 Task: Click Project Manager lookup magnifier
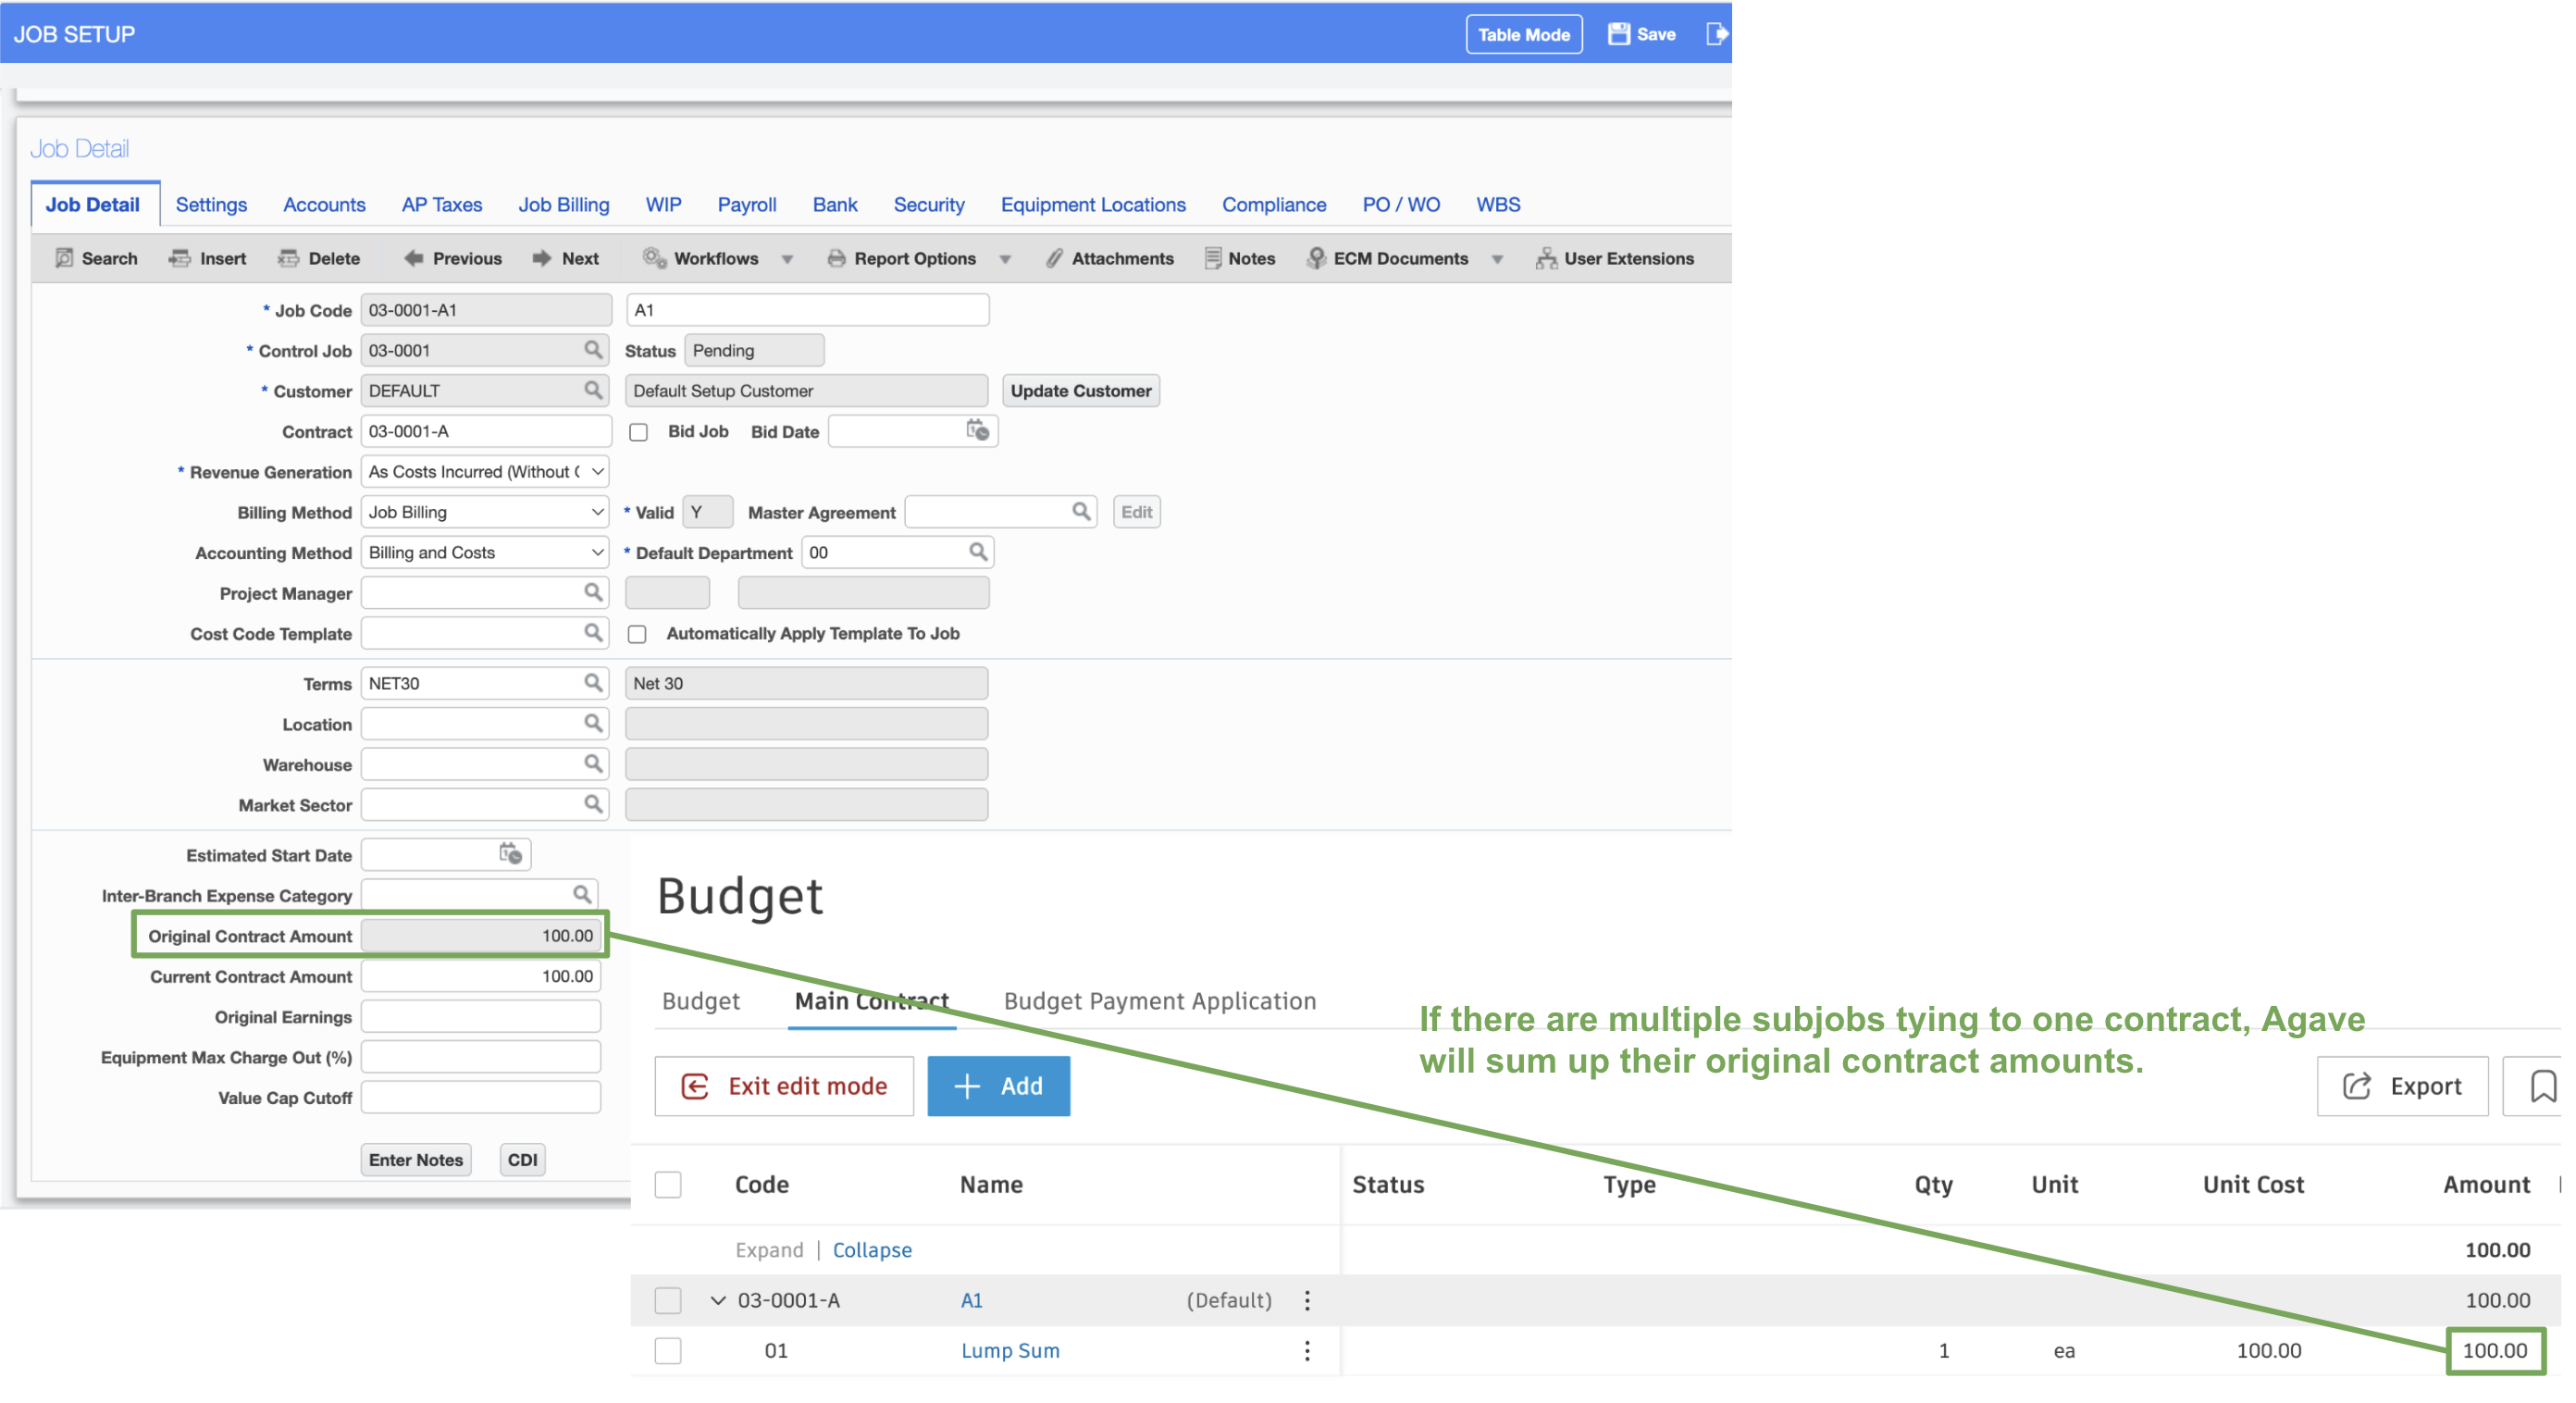[593, 592]
